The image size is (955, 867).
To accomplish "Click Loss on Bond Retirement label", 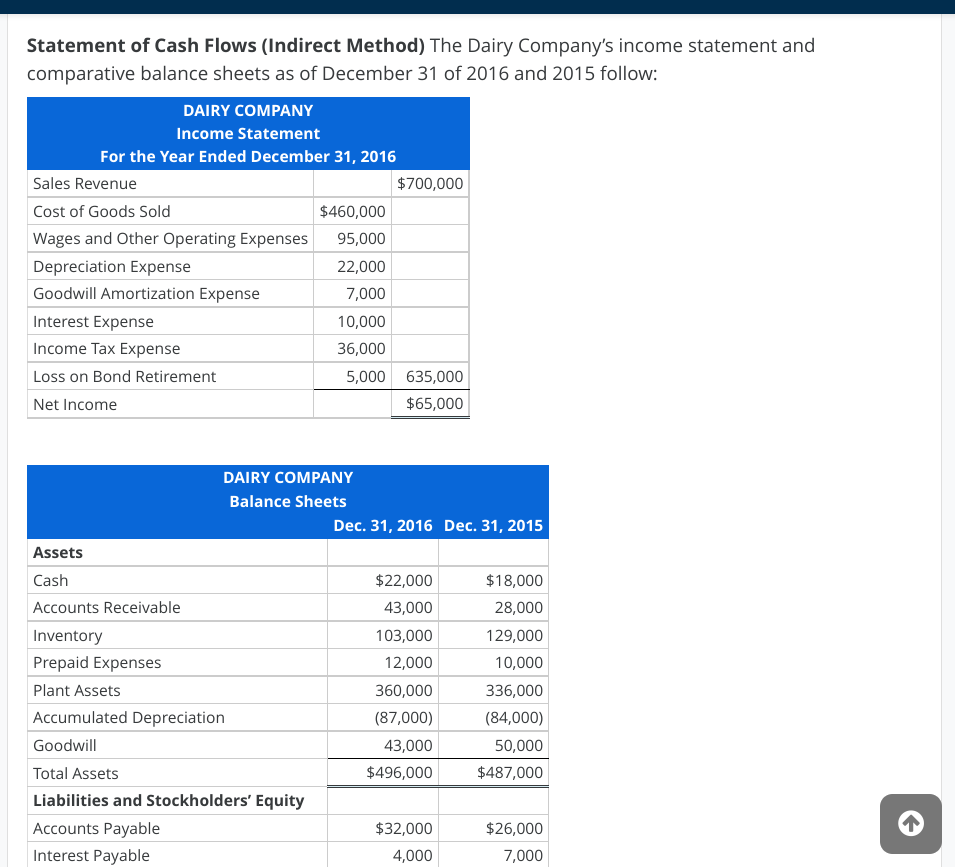I will pos(124,377).
